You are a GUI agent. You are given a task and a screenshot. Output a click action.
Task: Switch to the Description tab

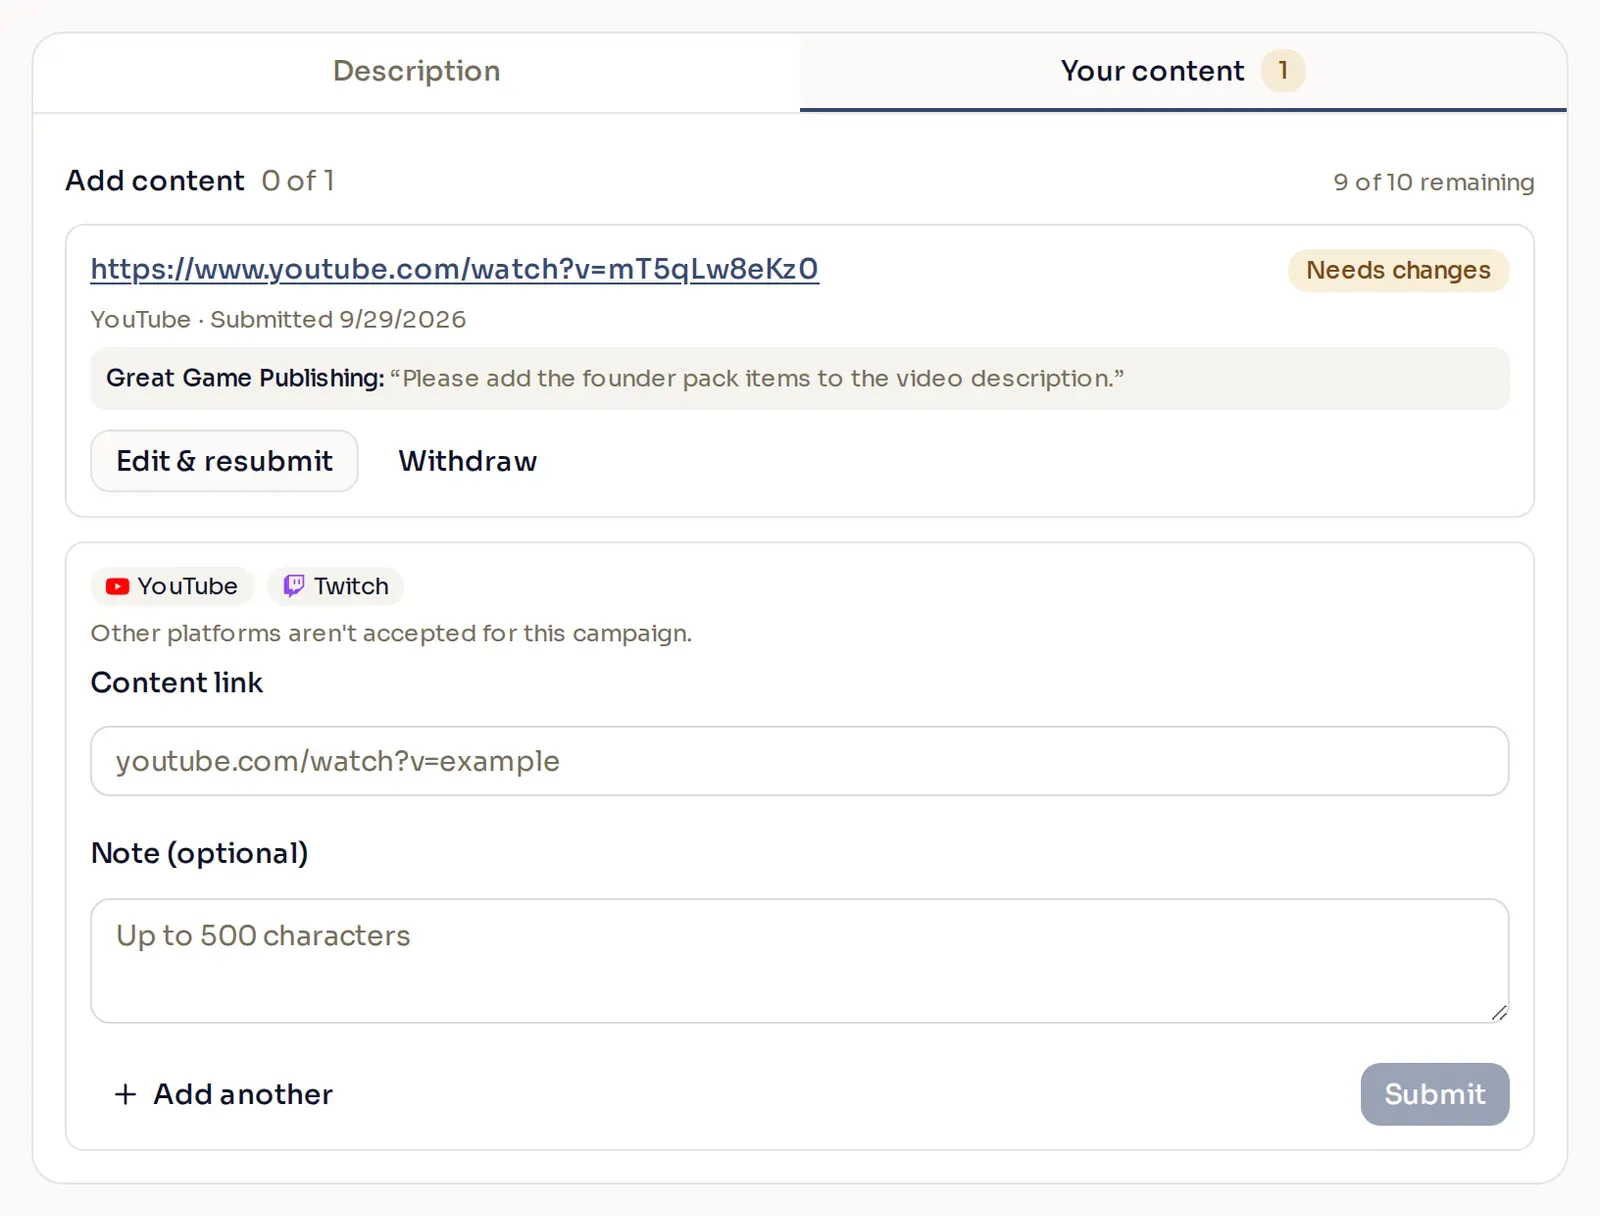416,71
